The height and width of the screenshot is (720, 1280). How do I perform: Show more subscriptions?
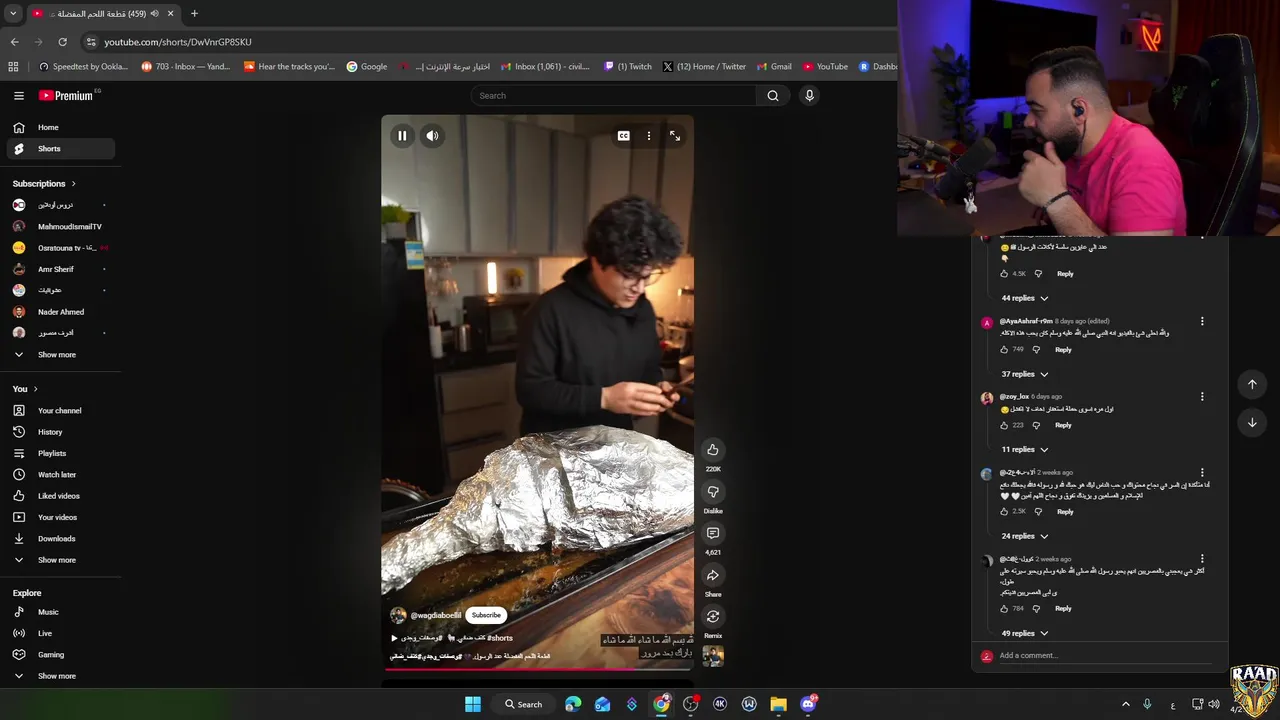[x=61, y=355]
